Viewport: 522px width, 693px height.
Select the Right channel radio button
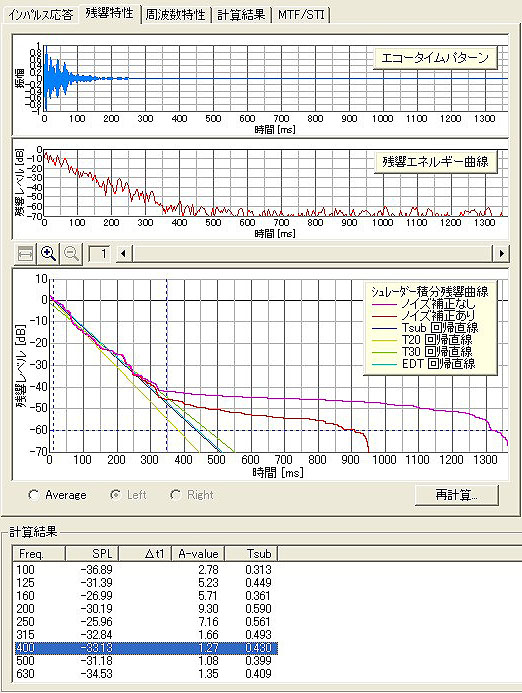coord(192,495)
